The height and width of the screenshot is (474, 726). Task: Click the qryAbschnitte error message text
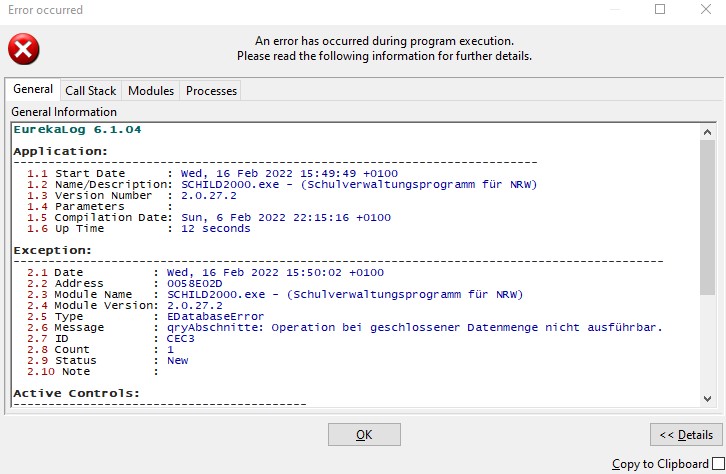tap(415, 328)
